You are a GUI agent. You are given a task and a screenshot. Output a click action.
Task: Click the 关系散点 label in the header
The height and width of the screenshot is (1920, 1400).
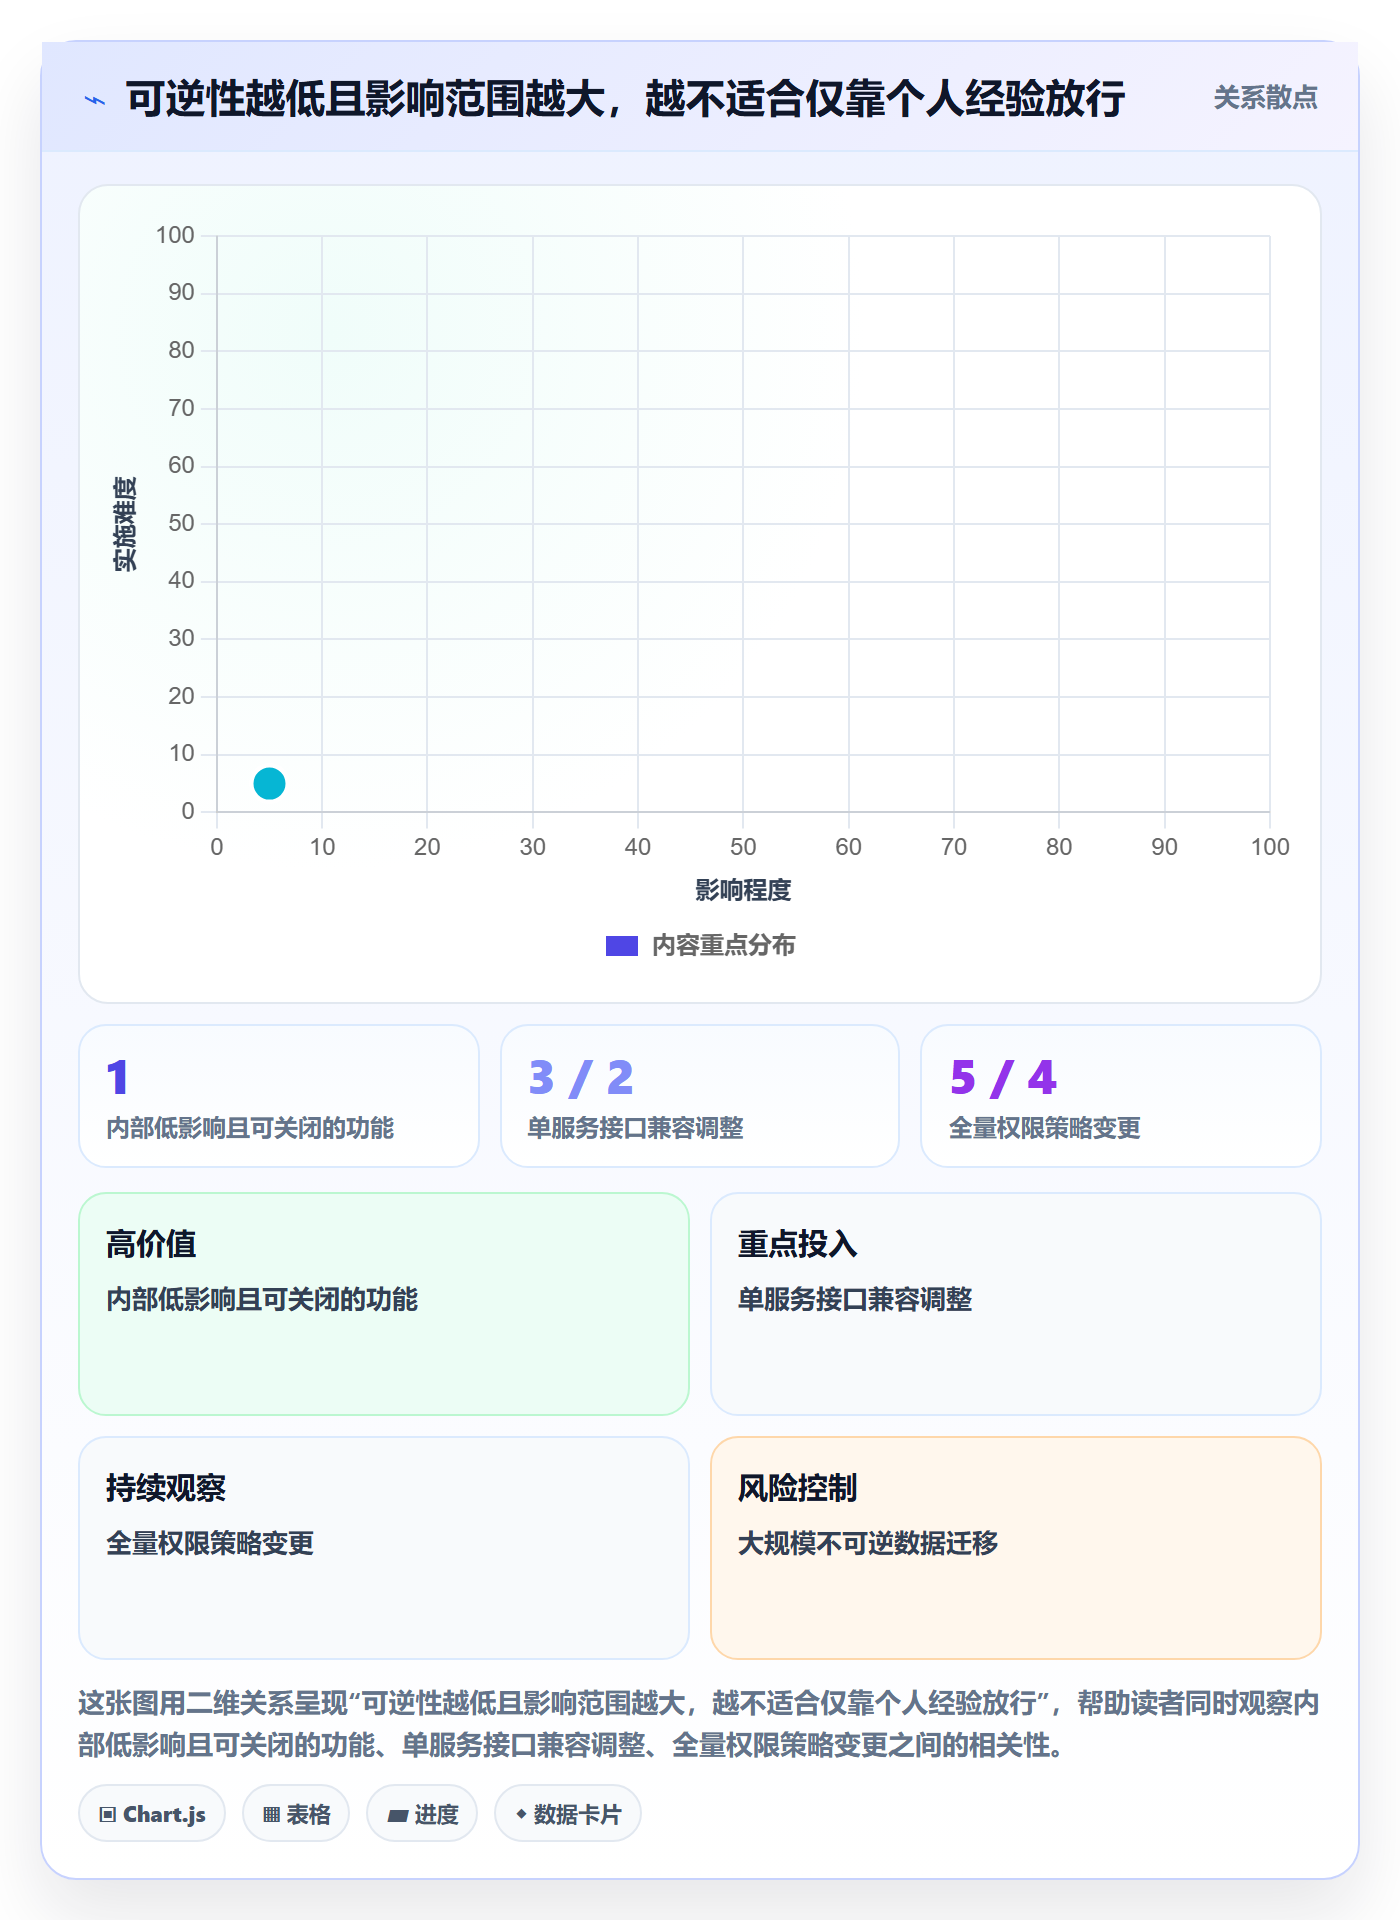1265,98
